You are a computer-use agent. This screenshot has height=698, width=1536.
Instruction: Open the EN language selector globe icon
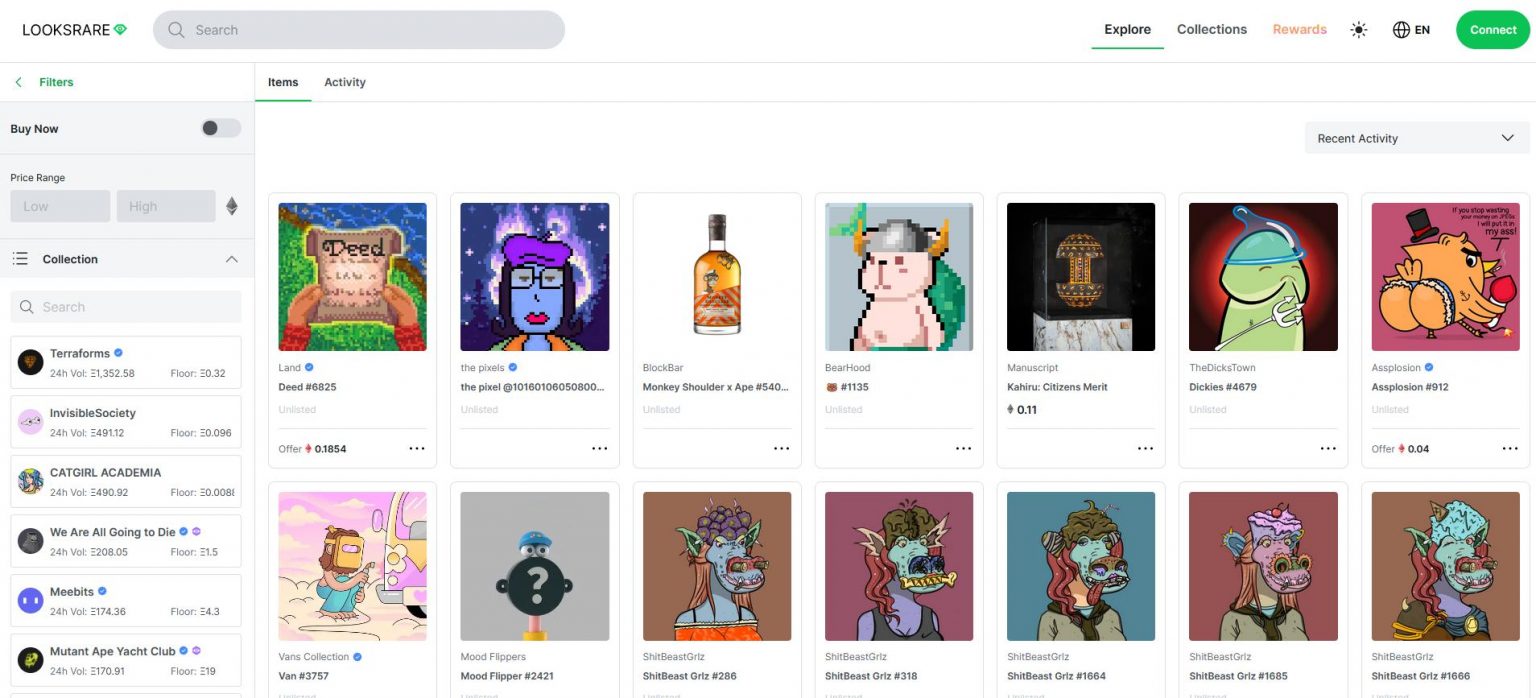[x=1400, y=29]
